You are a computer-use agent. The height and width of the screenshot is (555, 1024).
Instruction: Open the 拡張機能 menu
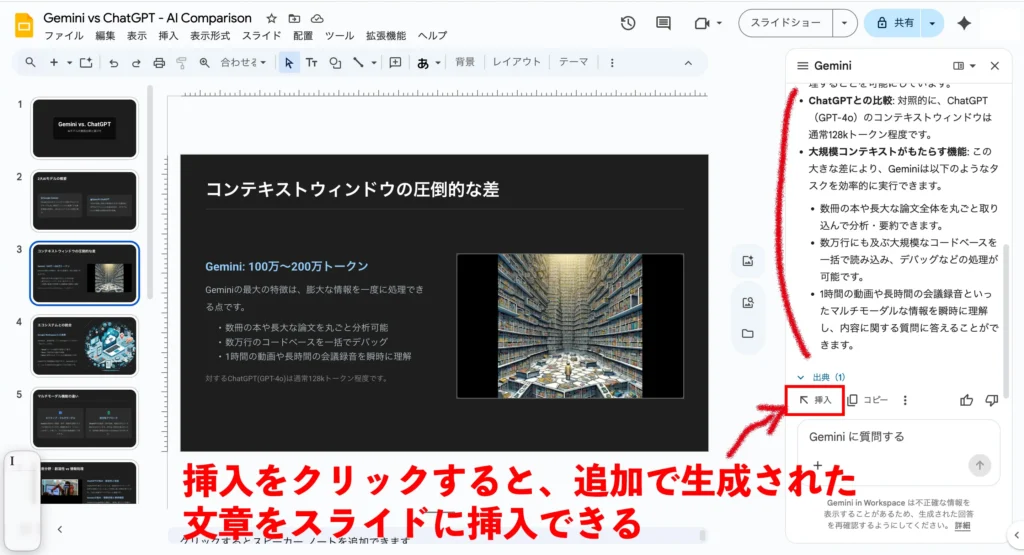385,36
